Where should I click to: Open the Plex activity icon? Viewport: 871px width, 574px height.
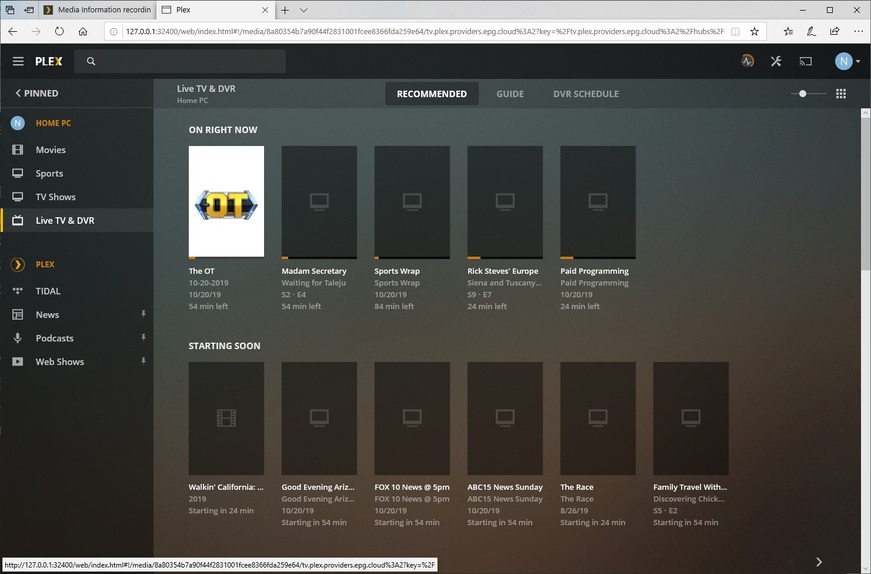click(748, 61)
